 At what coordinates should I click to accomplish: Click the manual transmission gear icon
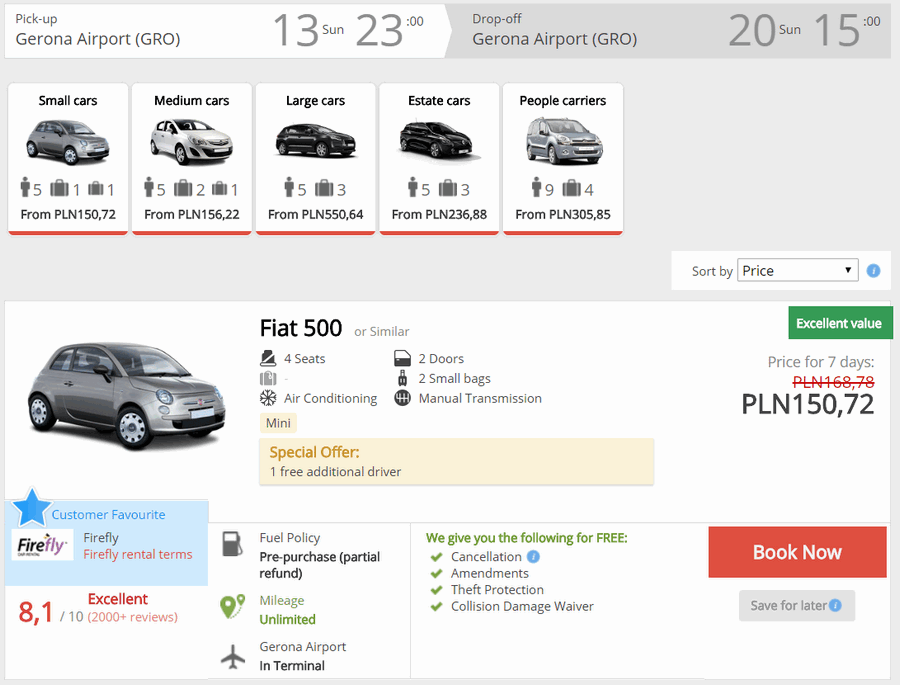[x=402, y=398]
